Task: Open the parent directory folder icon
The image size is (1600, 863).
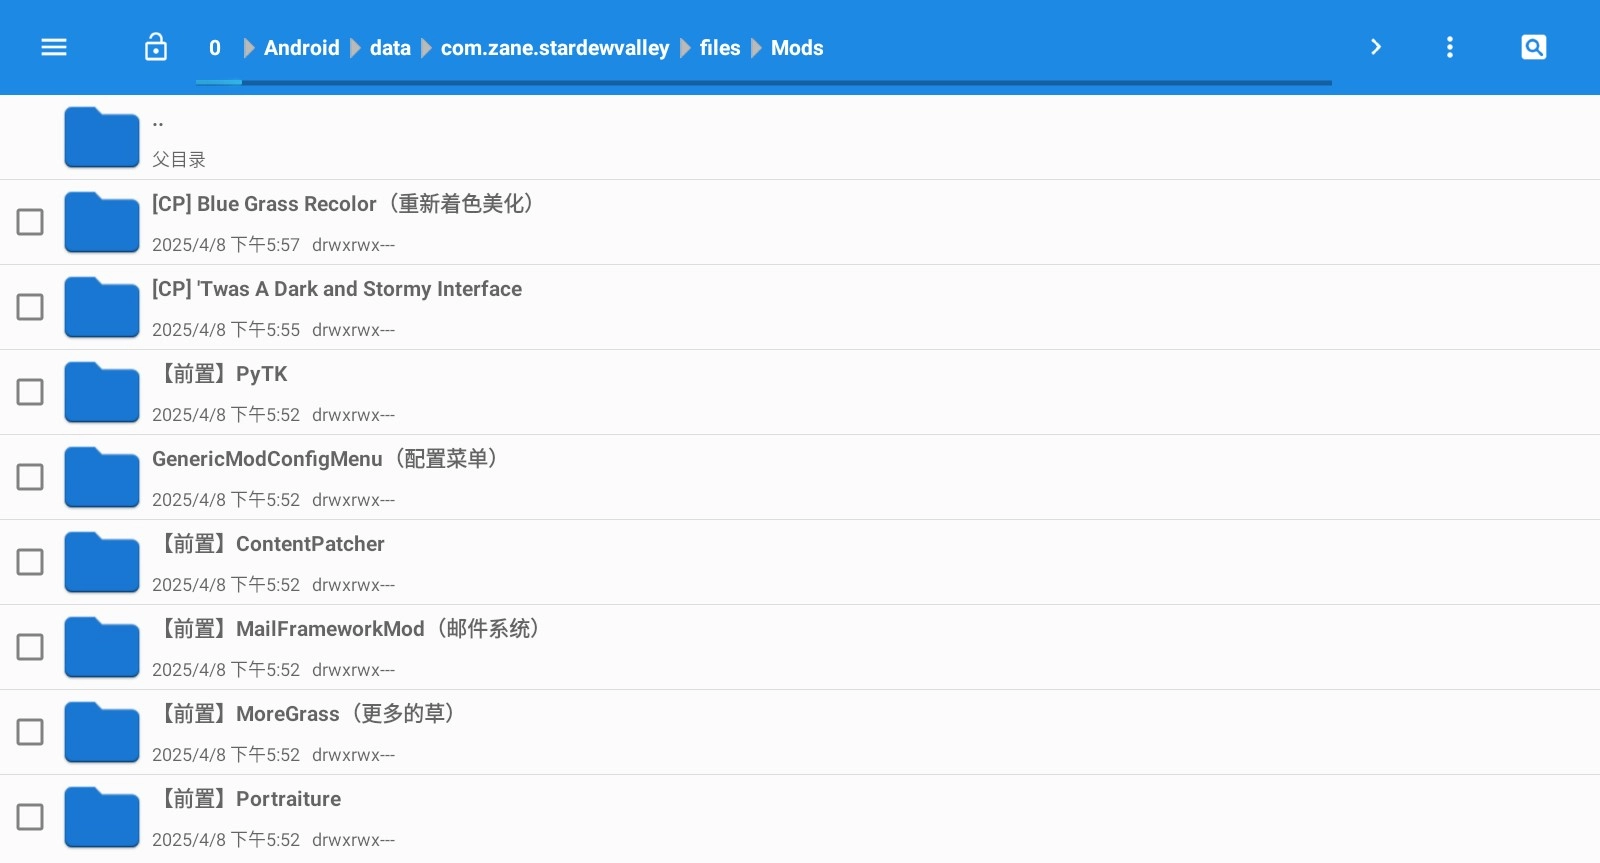Action: coord(101,137)
